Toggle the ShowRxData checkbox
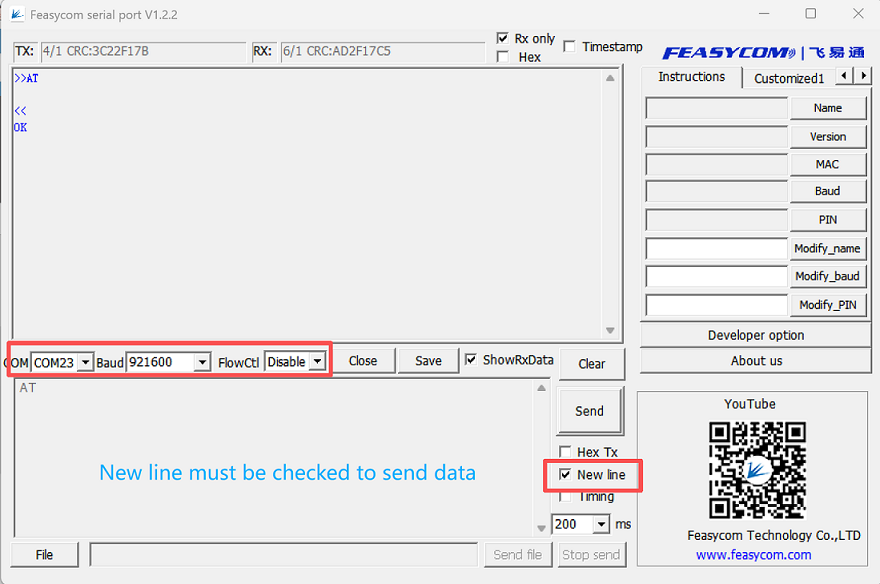 coord(472,360)
